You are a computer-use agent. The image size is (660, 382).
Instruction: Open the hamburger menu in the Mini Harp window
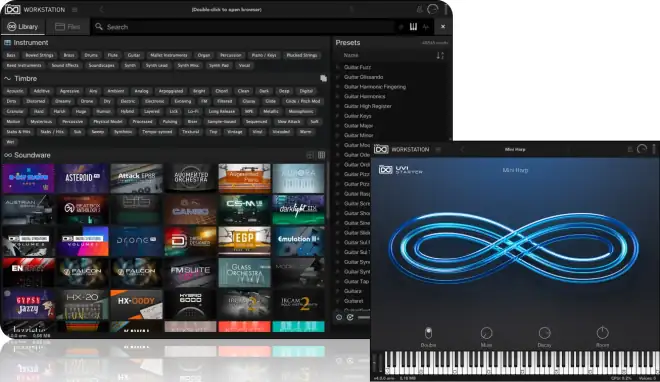(438, 149)
